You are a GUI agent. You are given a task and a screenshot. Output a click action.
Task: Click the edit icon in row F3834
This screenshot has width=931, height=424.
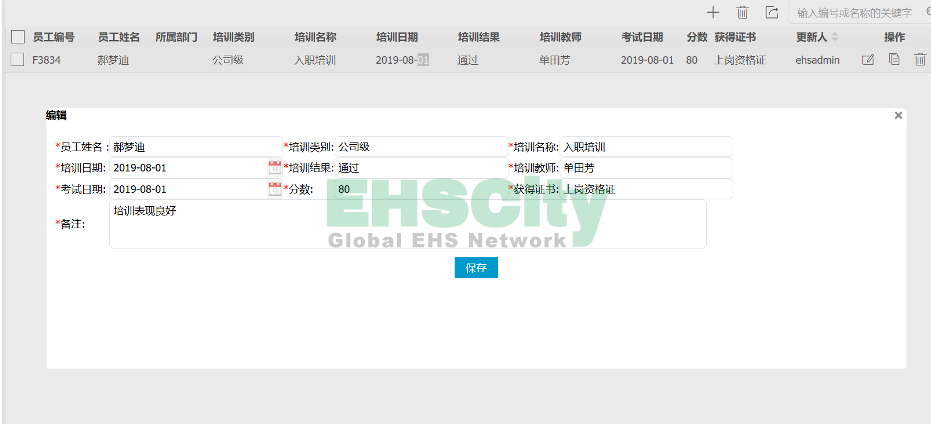click(x=867, y=59)
